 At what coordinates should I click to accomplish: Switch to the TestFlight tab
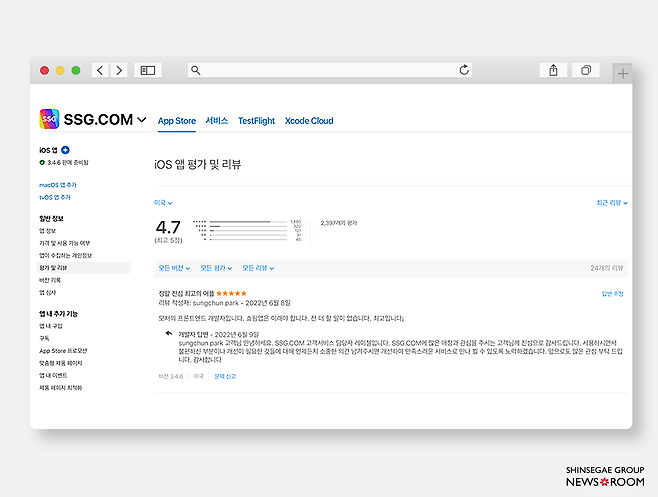point(256,121)
